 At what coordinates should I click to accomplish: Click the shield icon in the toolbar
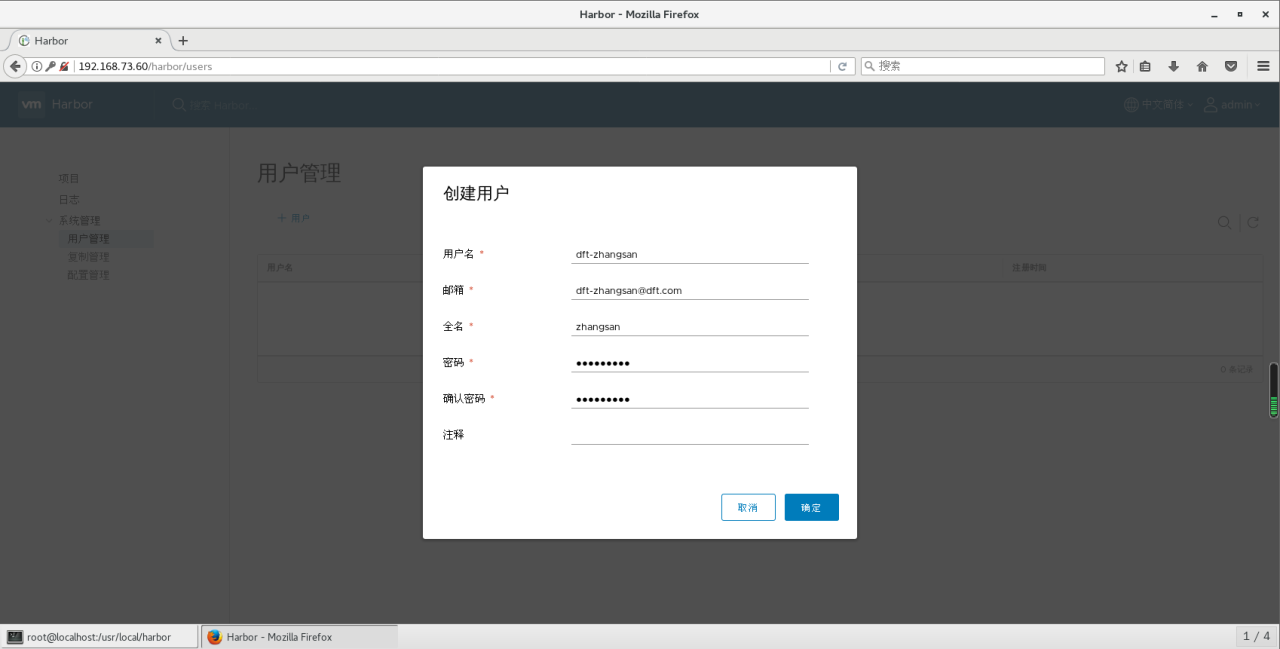[1230, 65]
